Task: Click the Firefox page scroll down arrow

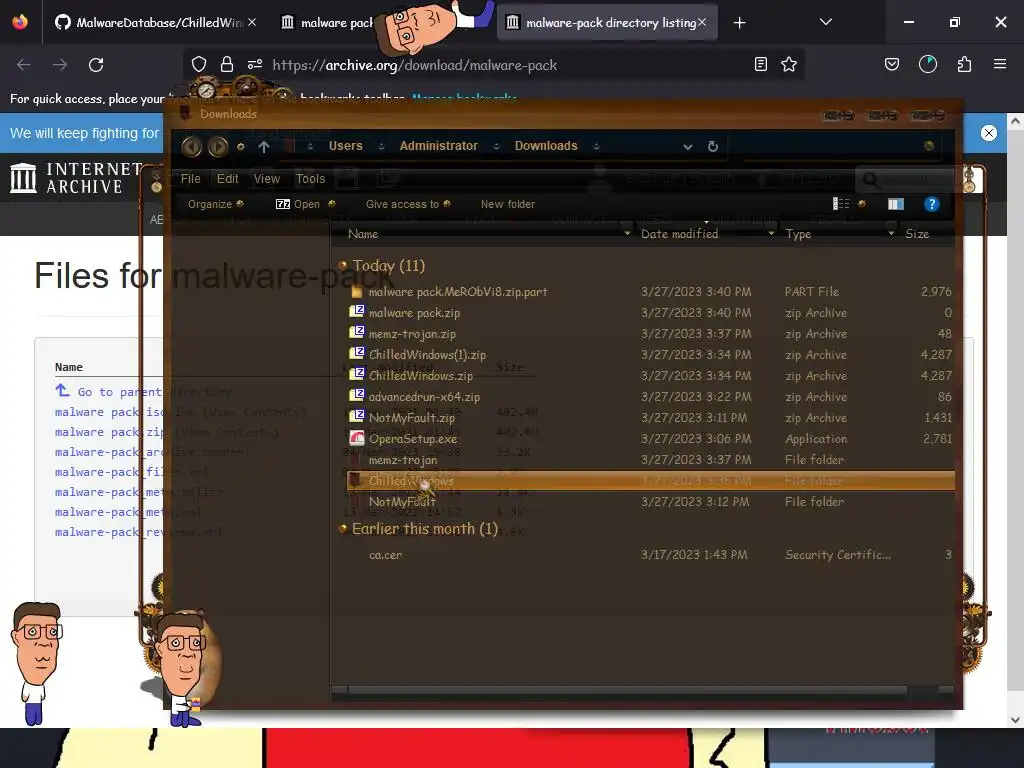Action: click(1014, 719)
